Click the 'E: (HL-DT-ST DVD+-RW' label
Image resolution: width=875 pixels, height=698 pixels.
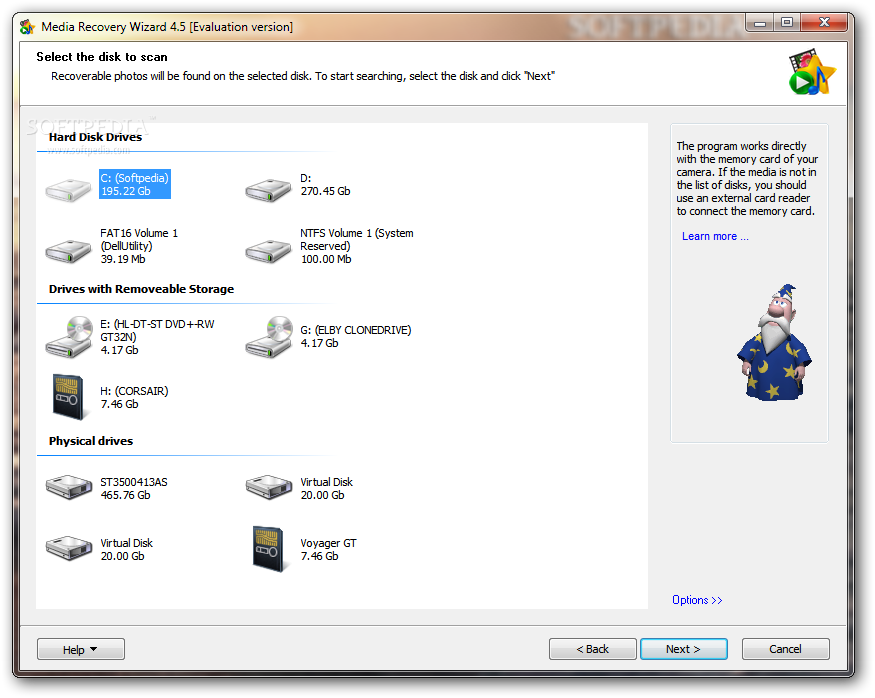pyautogui.click(x=157, y=324)
